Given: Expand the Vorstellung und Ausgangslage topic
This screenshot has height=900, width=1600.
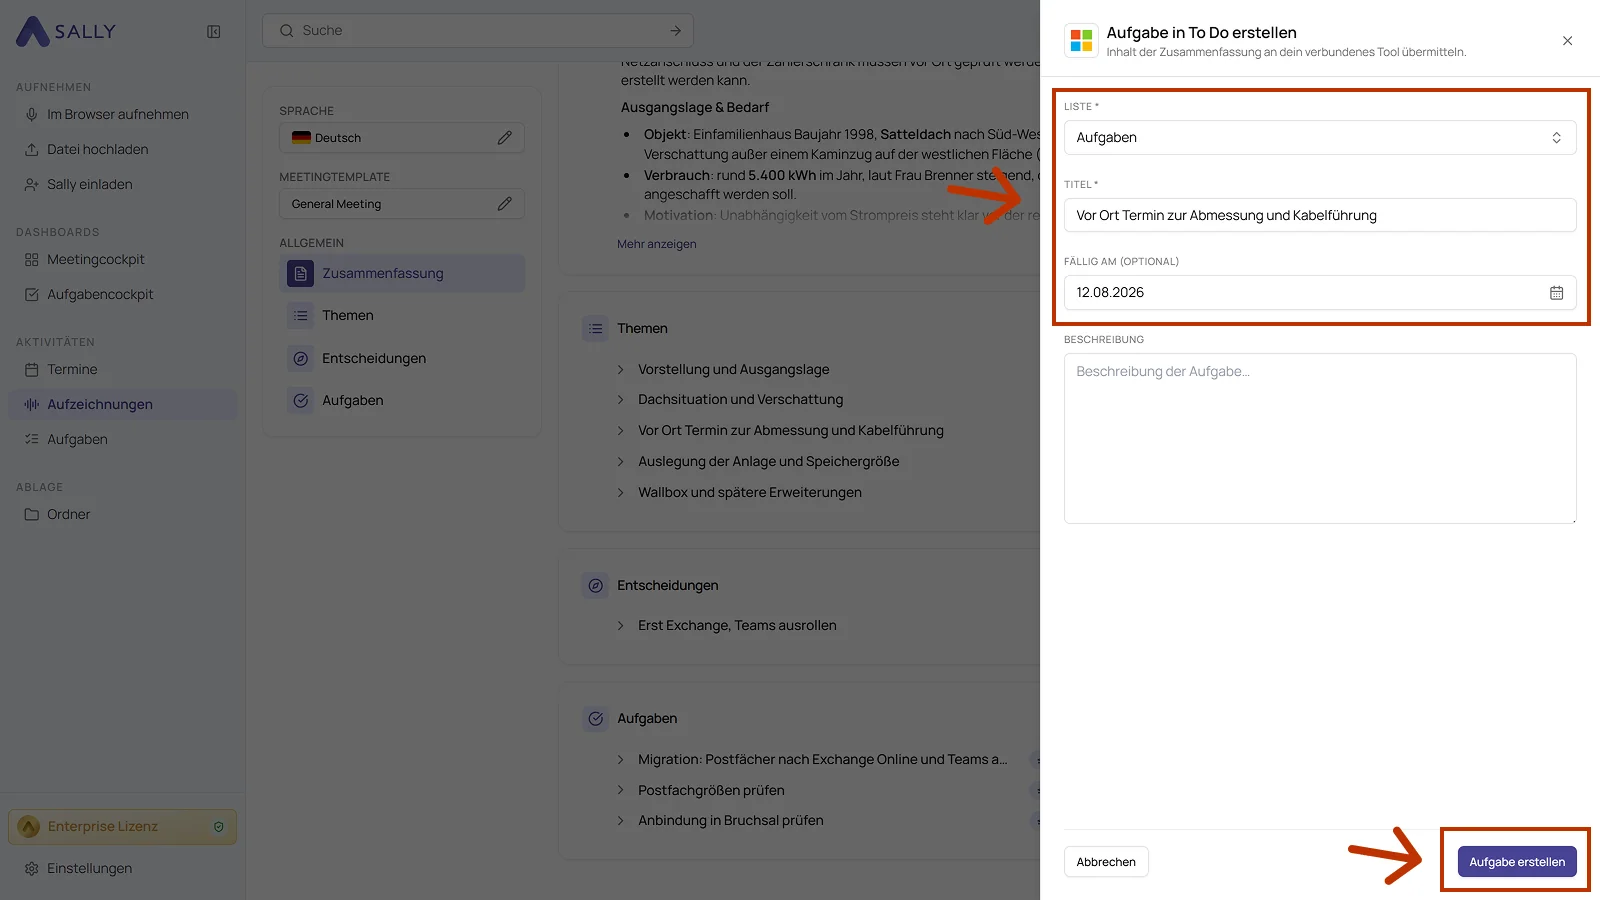Looking at the screenshot, I should [x=620, y=370].
